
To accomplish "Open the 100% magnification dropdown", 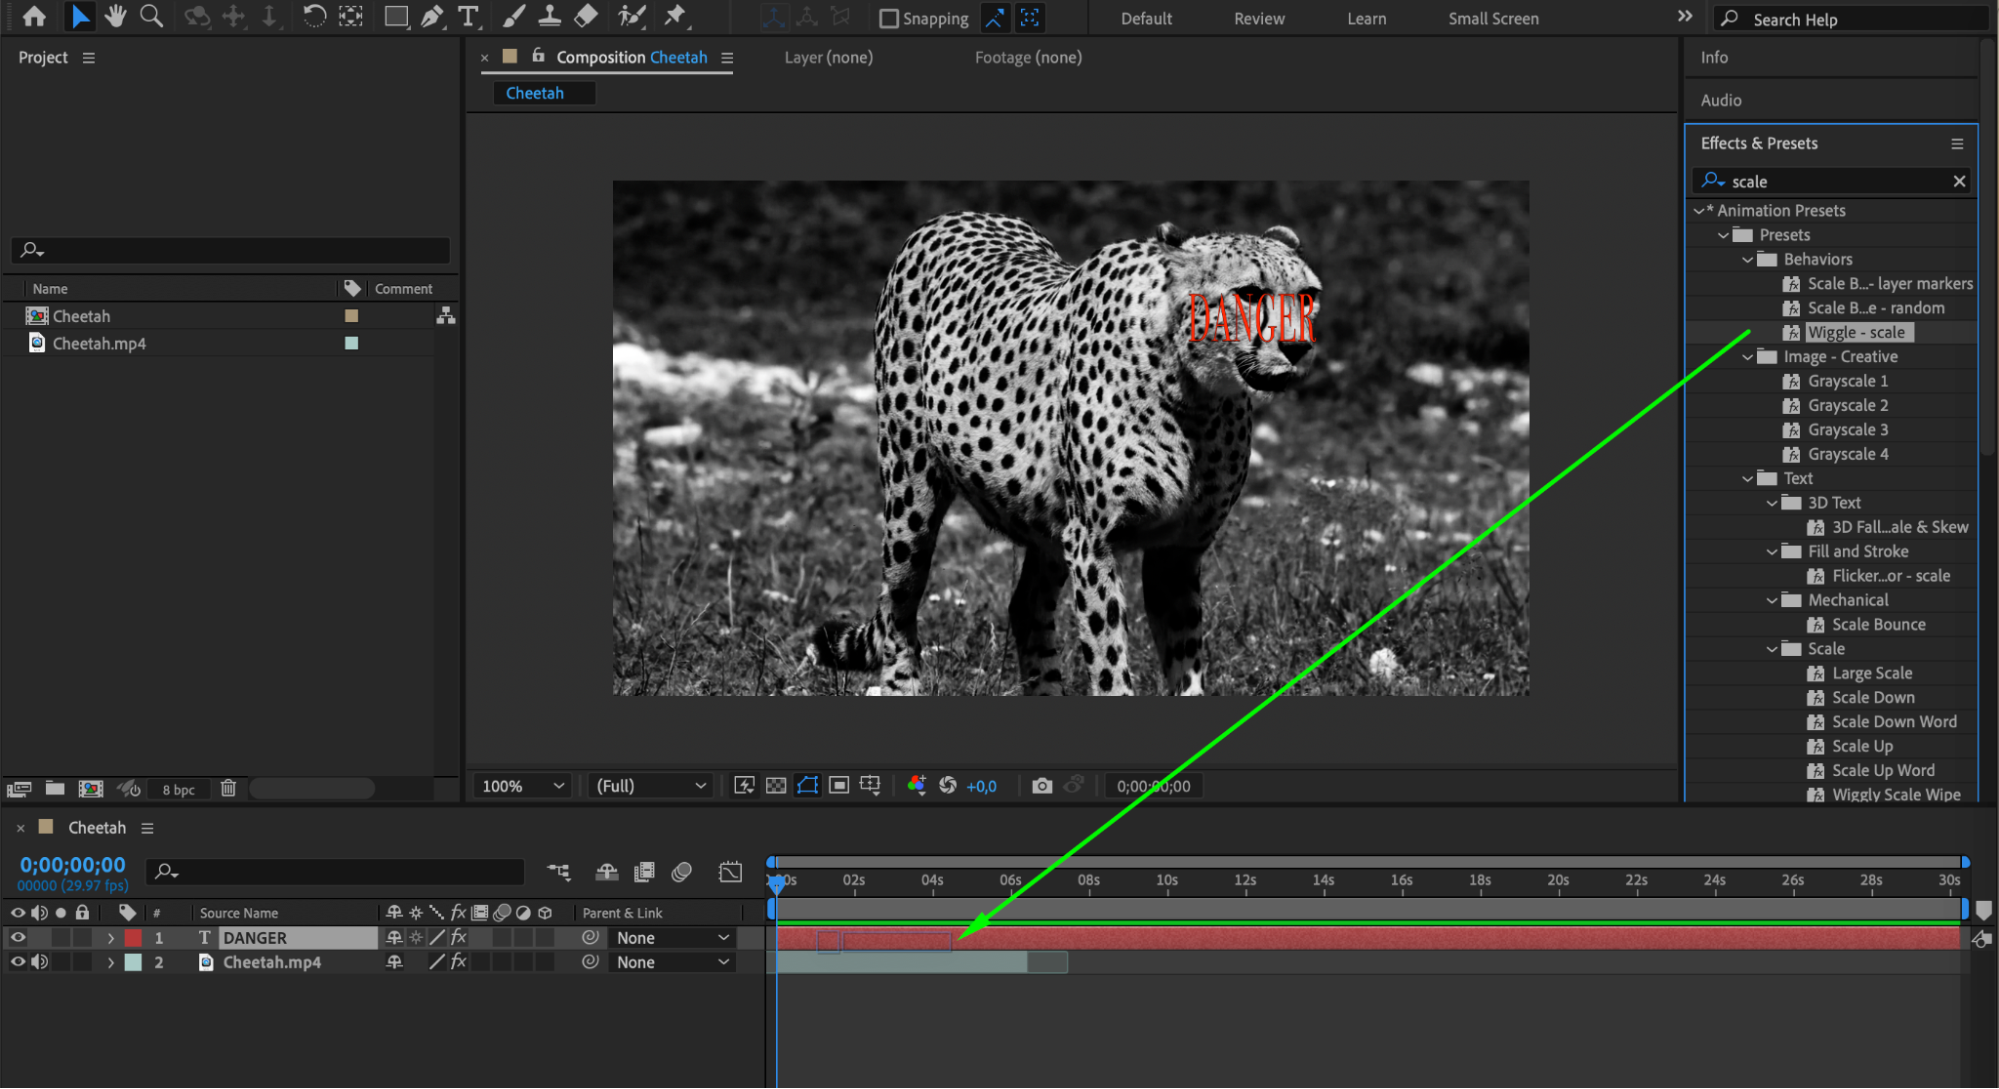I will [523, 786].
